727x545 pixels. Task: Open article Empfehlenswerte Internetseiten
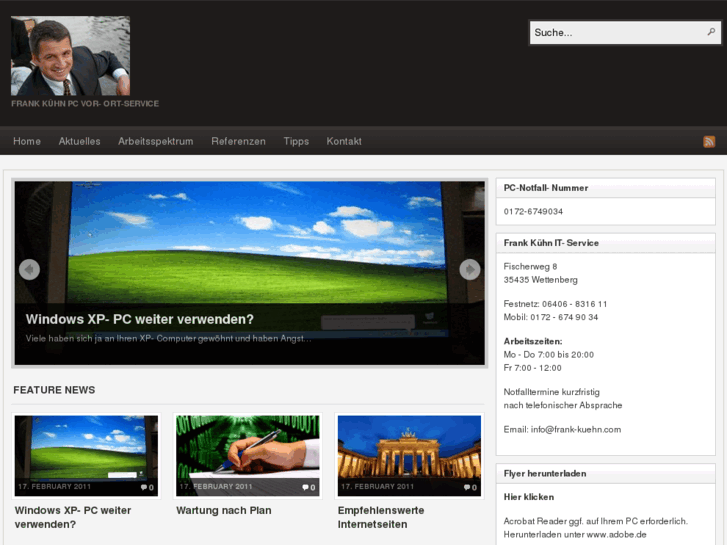tap(381, 517)
